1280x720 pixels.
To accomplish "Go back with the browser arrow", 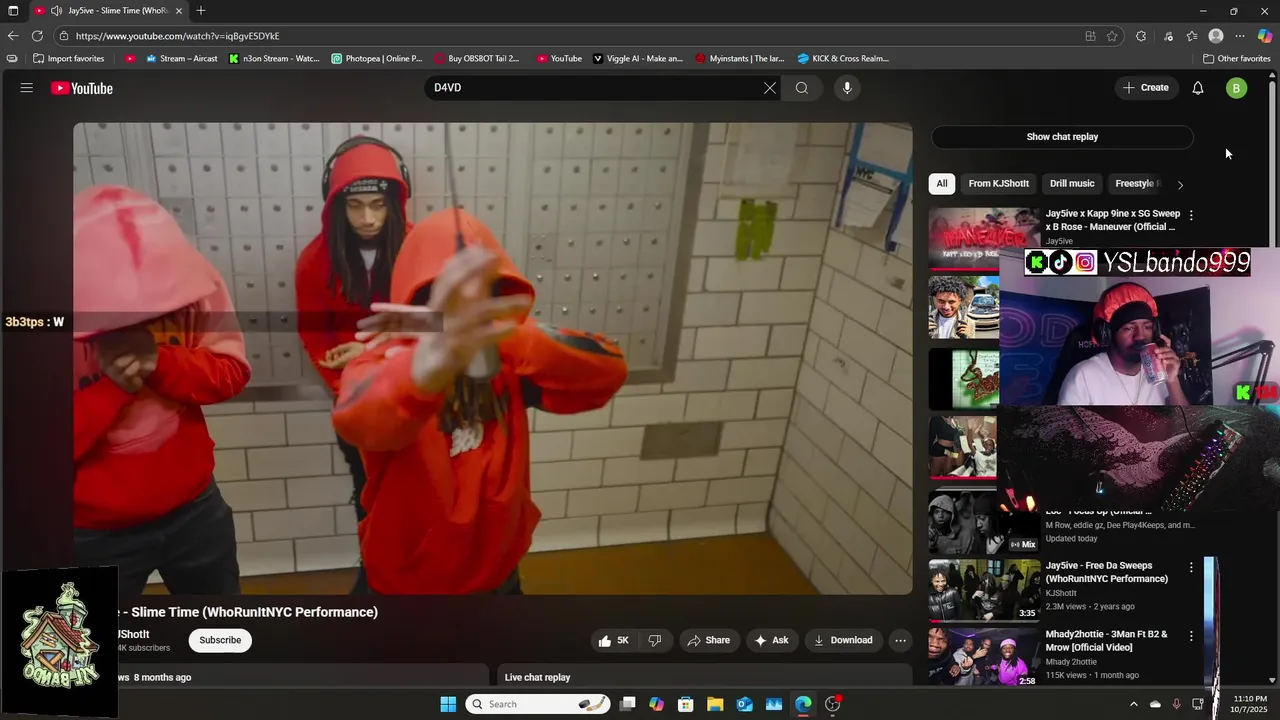I will pyautogui.click(x=13, y=36).
